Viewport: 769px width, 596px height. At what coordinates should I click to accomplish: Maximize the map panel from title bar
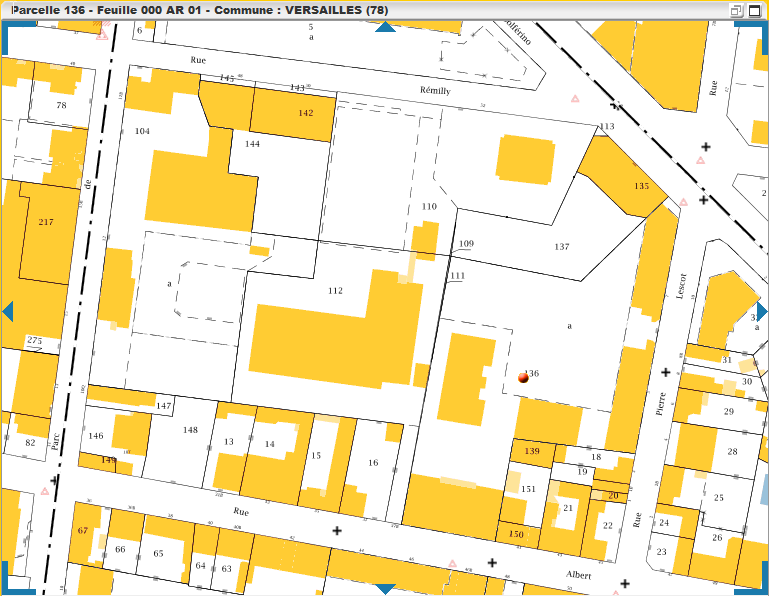[754, 10]
